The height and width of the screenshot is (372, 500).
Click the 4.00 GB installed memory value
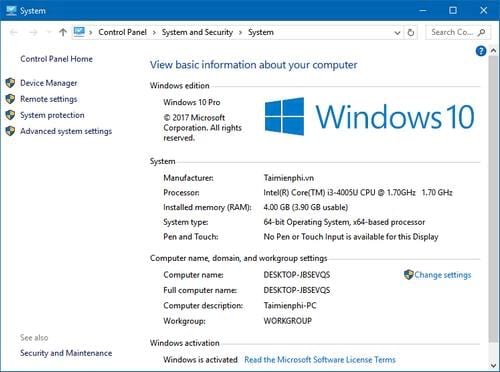(x=306, y=207)
